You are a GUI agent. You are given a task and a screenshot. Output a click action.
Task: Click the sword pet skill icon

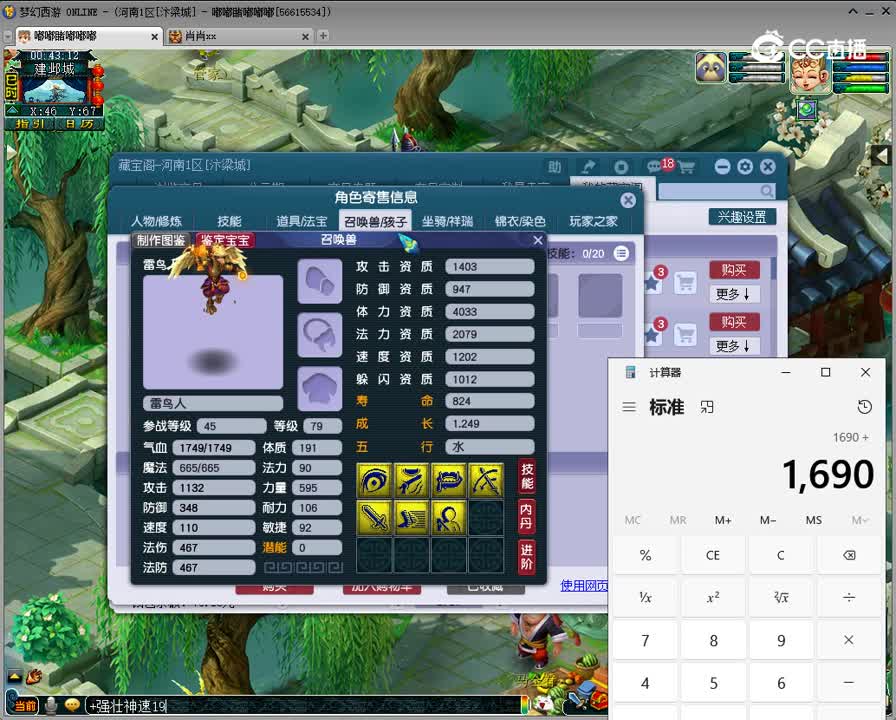[x=374, y=518]
